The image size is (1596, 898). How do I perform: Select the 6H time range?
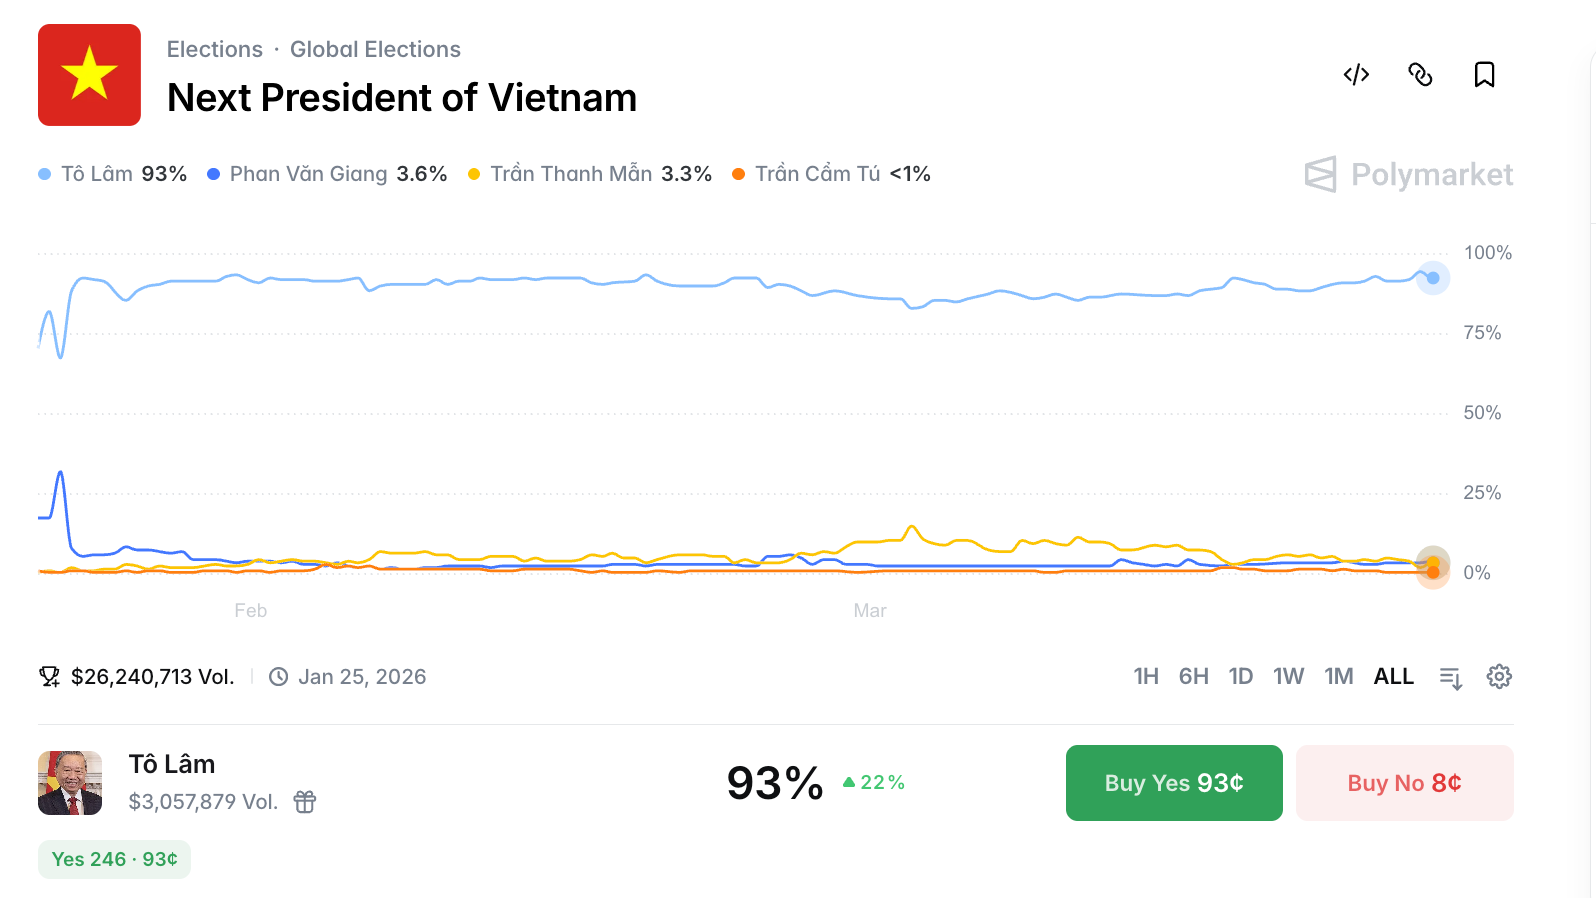coord(1193,677)
